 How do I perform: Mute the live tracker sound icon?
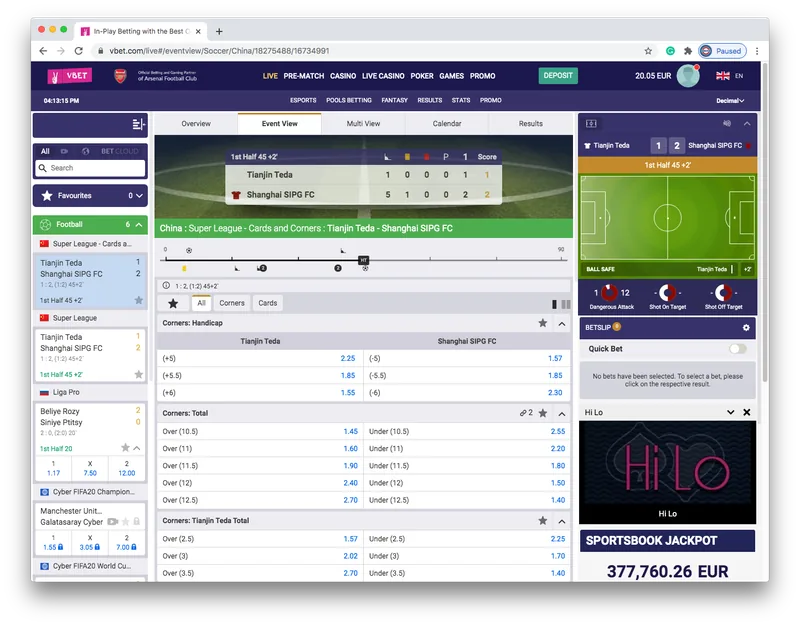(727, 123)
